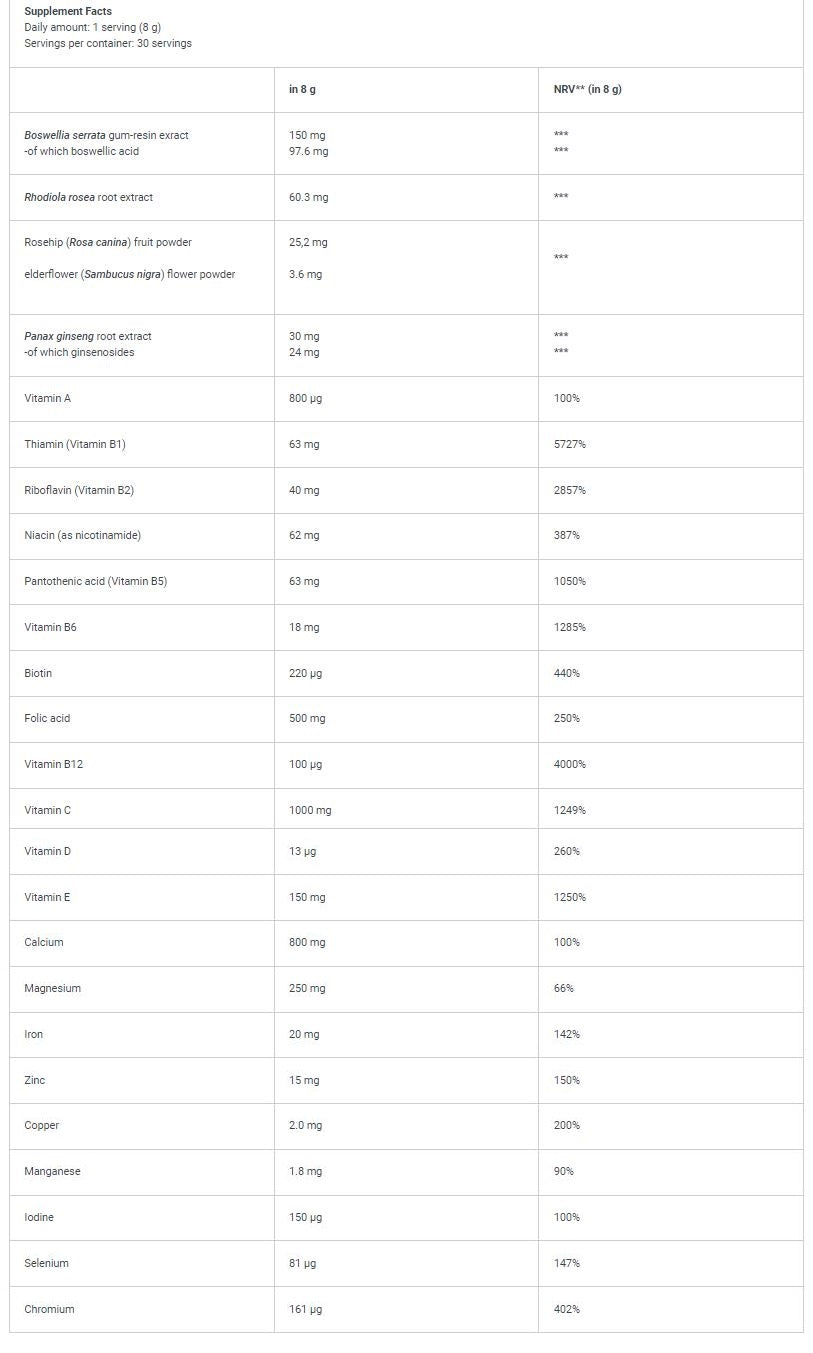Image resolution: width=813 pixels, height=1353 pixels.
Task: Click the Supplement Facts heading
Action: (68, 11)
